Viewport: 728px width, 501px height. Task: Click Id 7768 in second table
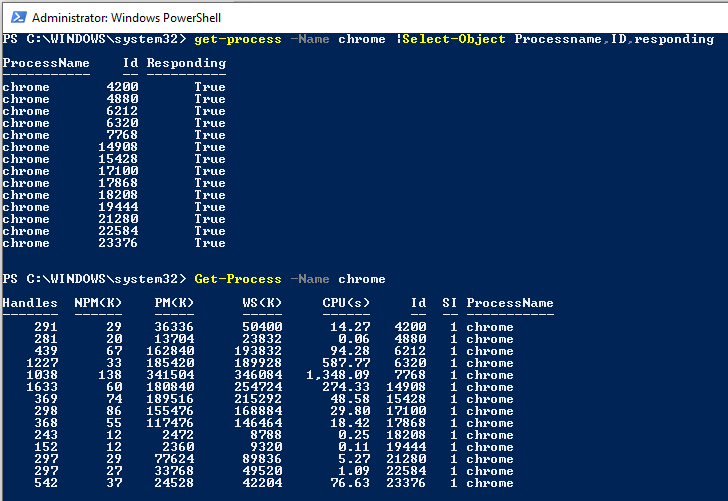tap(410, 375)
